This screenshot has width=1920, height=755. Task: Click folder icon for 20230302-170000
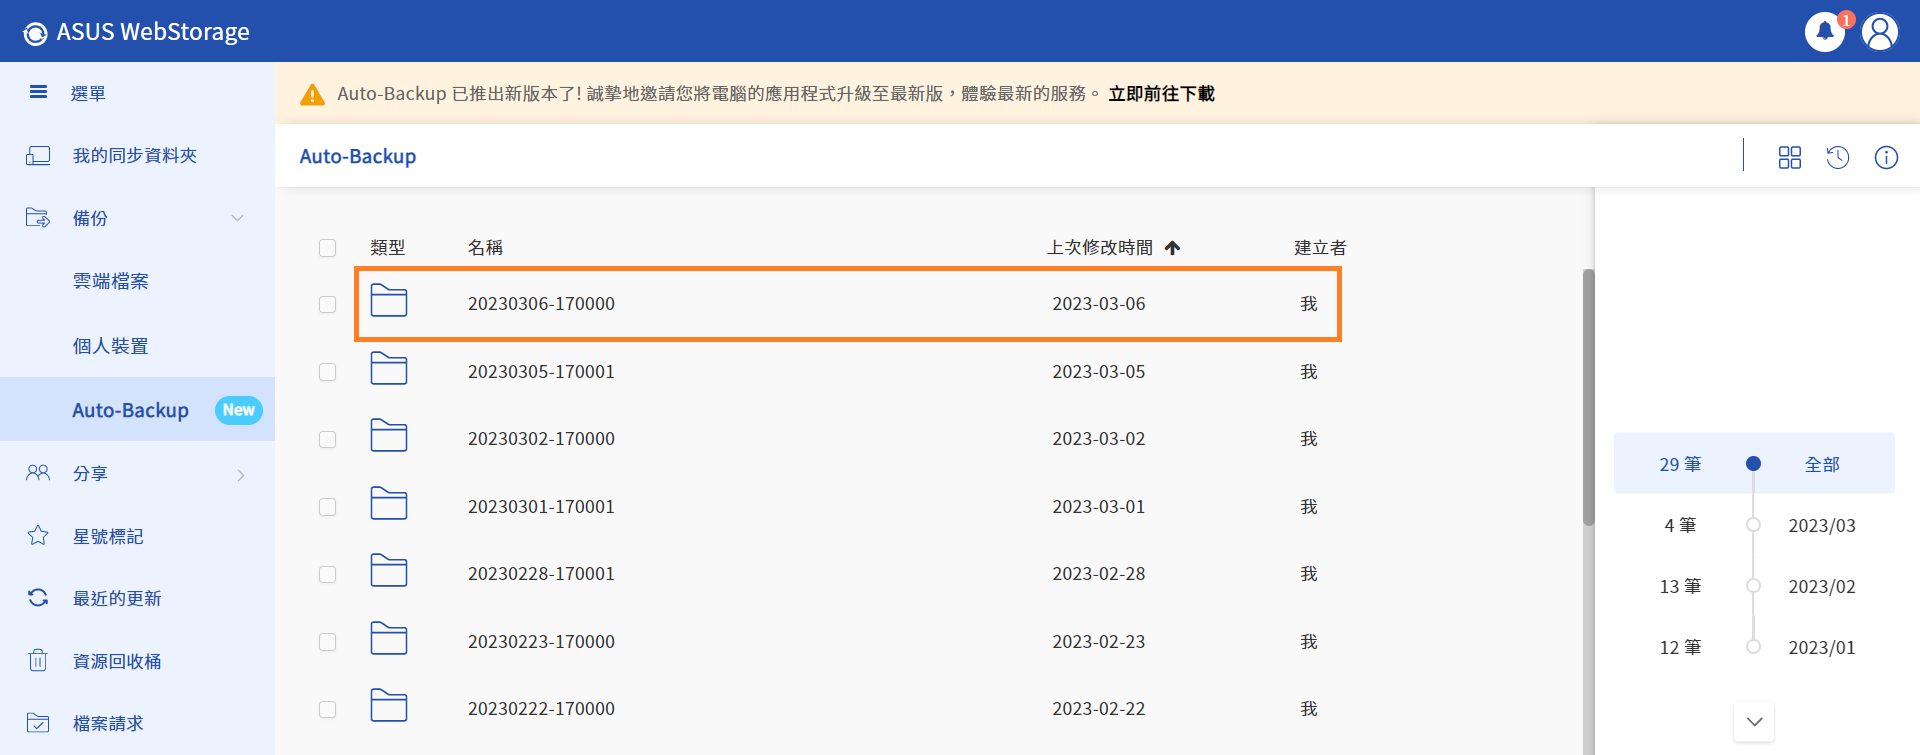coord(389,436)
